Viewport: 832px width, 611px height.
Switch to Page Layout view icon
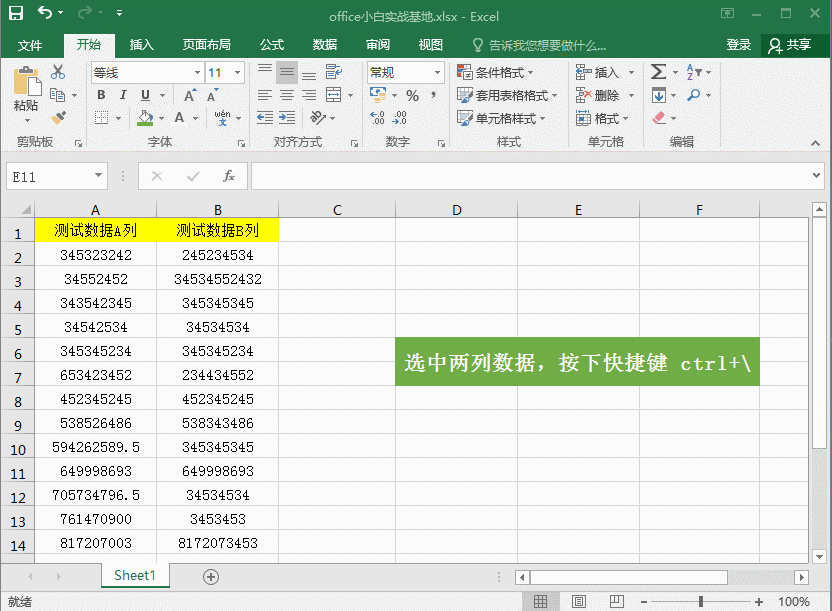(579, 601)
